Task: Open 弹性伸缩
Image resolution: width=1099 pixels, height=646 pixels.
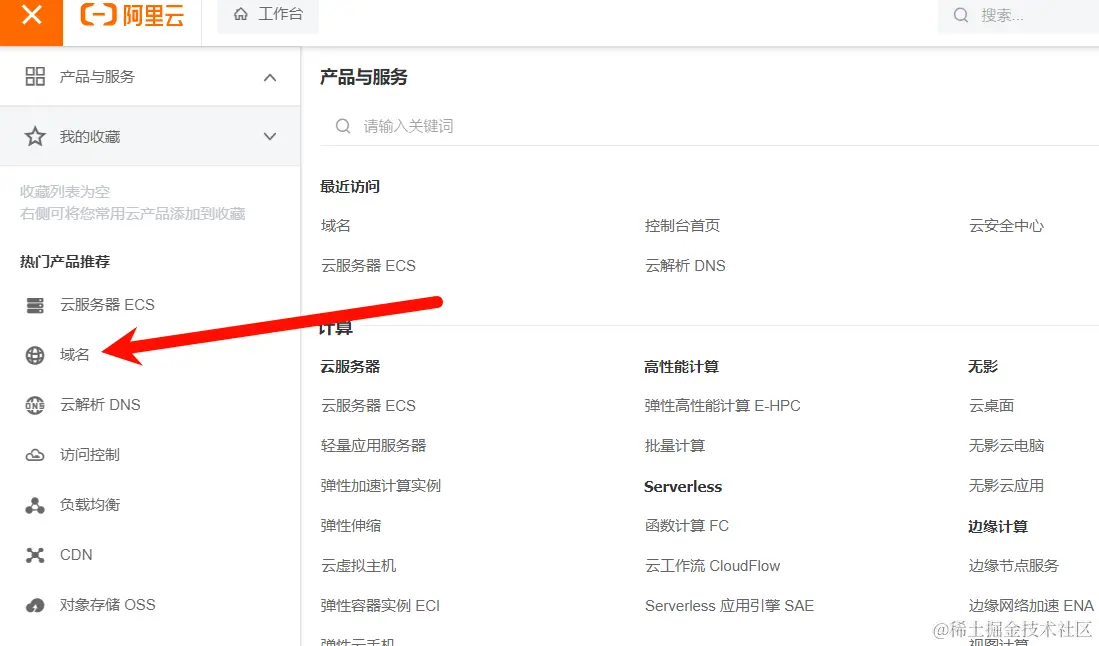Action: click(x=350, y=525)
